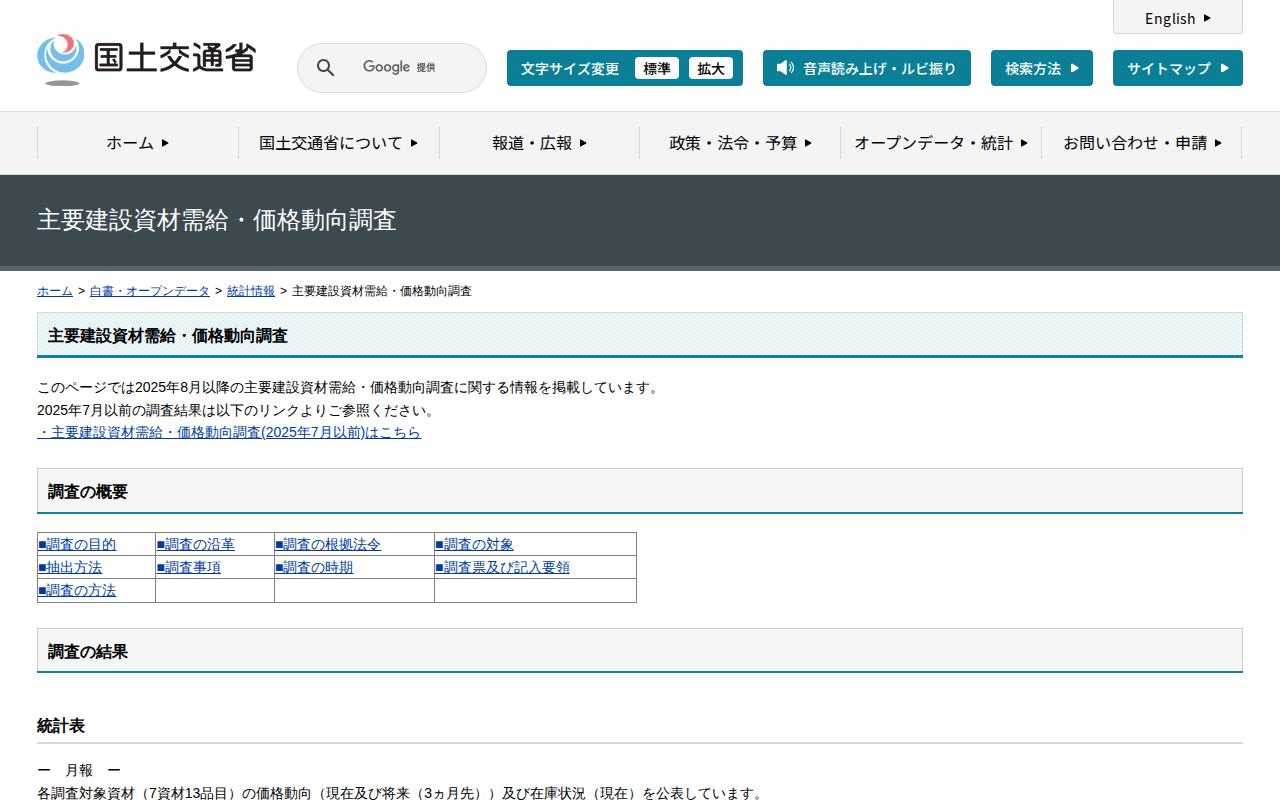Switch site language to English

[x=1177, y=18]
